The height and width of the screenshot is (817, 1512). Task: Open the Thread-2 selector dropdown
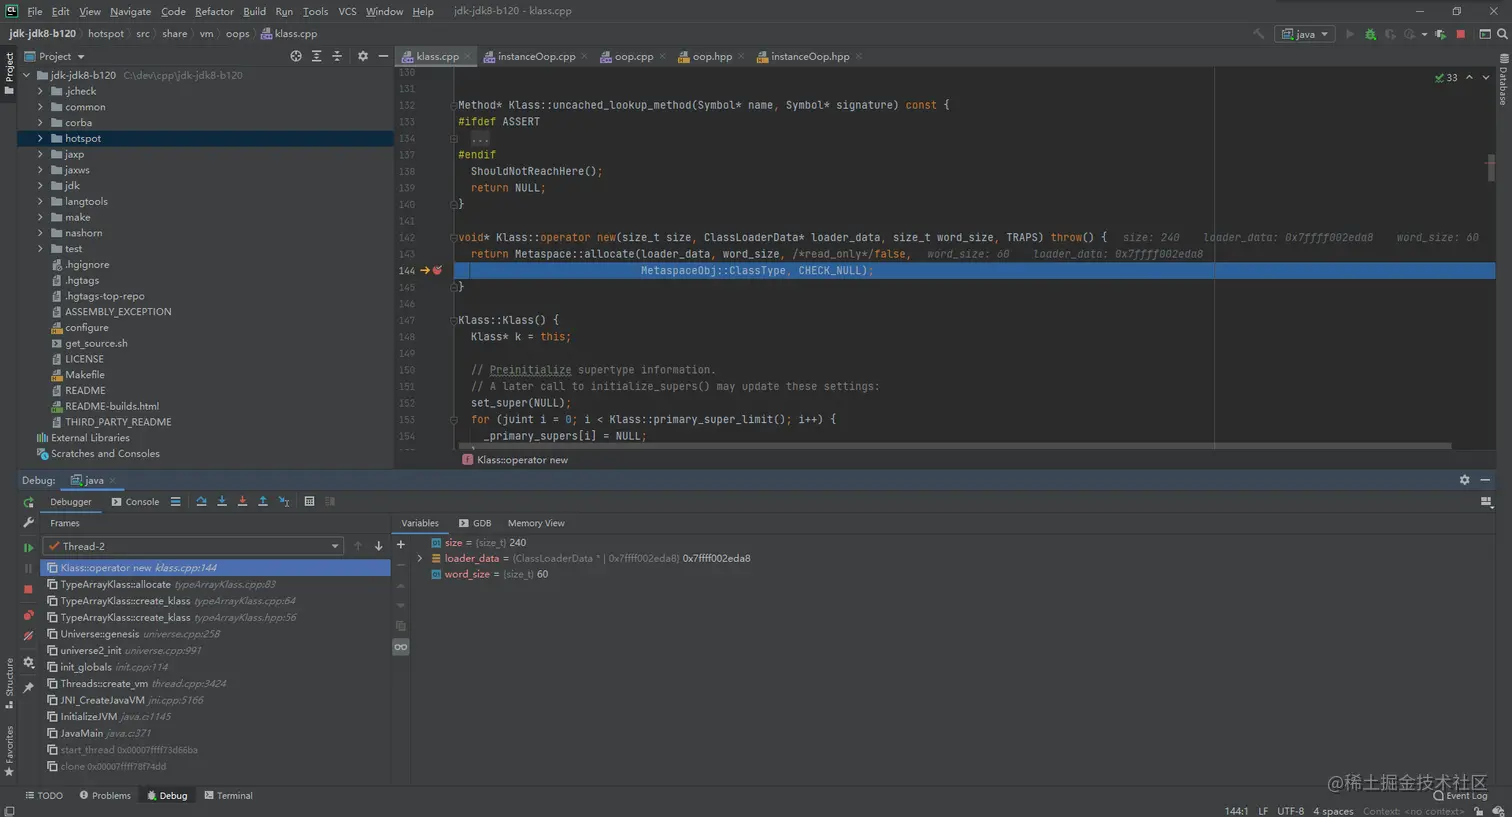(193, 546)
